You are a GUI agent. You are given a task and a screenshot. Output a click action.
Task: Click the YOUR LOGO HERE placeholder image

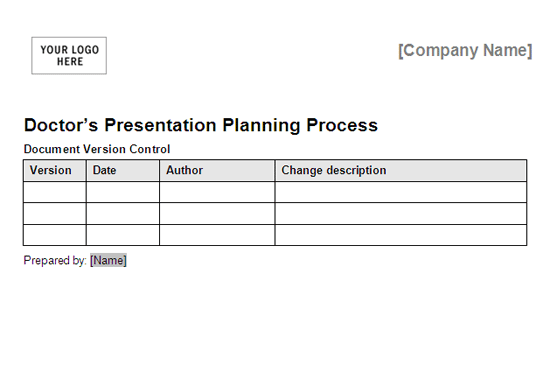(x=69, y=55)
